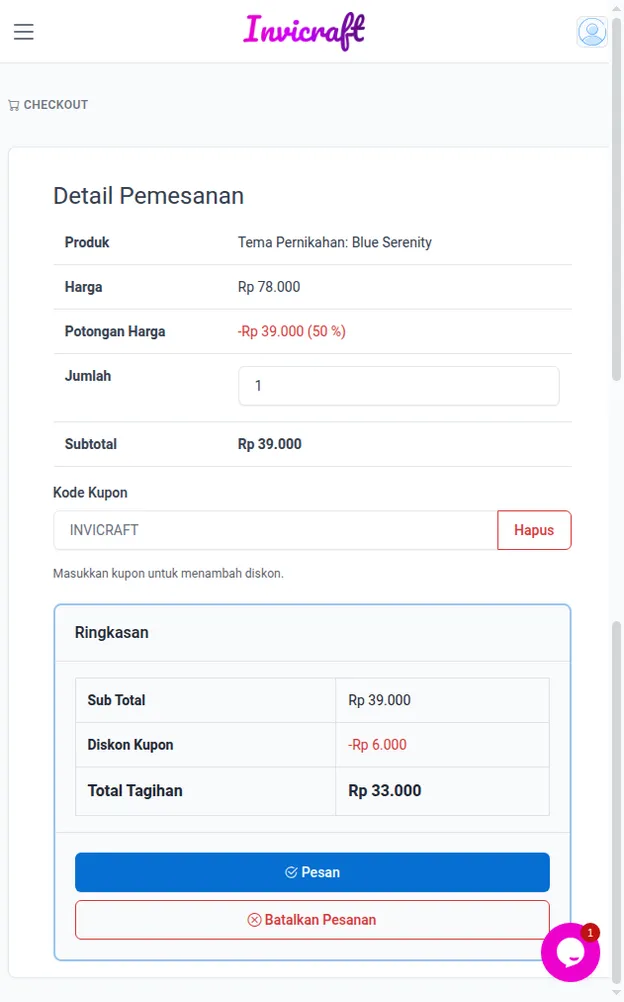
Task: Select the CHECKOUT breadcrumb label
Action: (55, 104)
